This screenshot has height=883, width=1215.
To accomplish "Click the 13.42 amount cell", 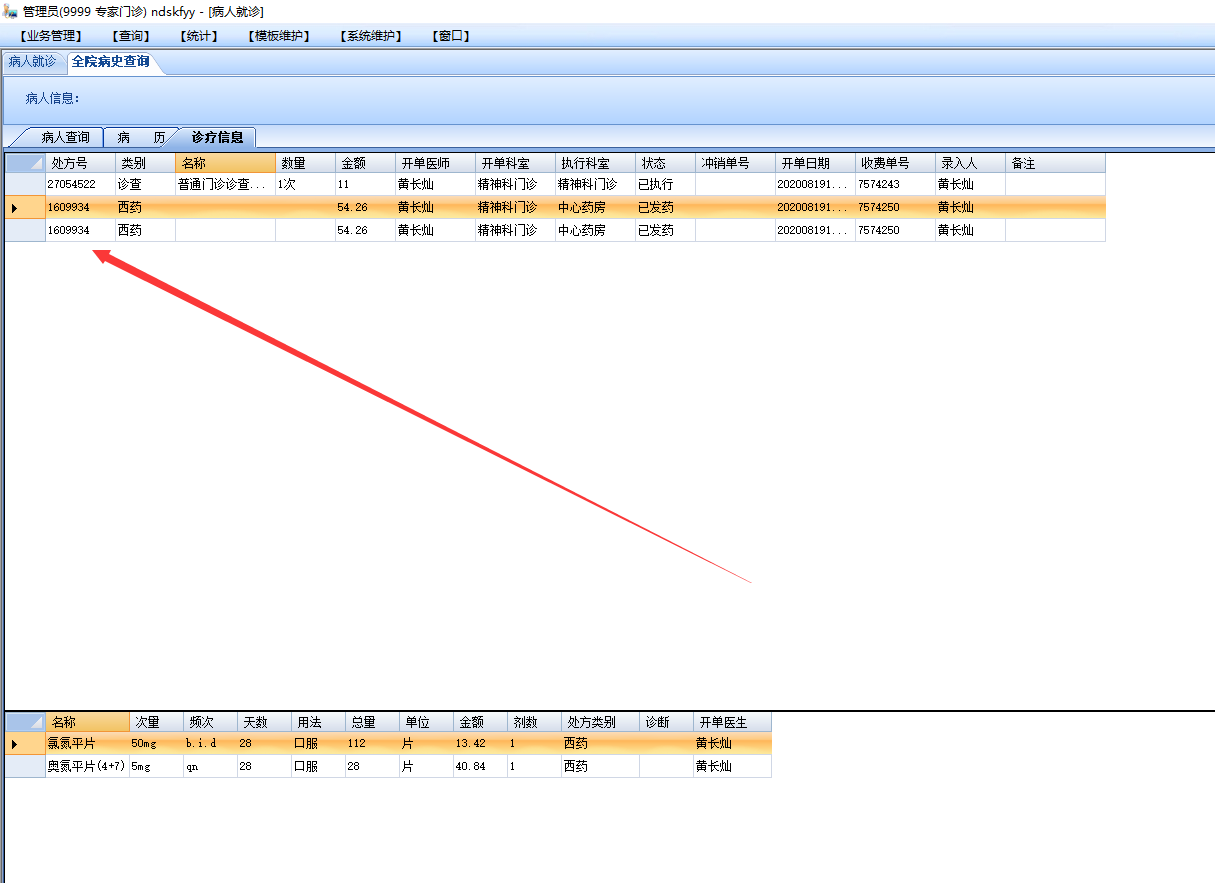I will click(x=480, y=744).
